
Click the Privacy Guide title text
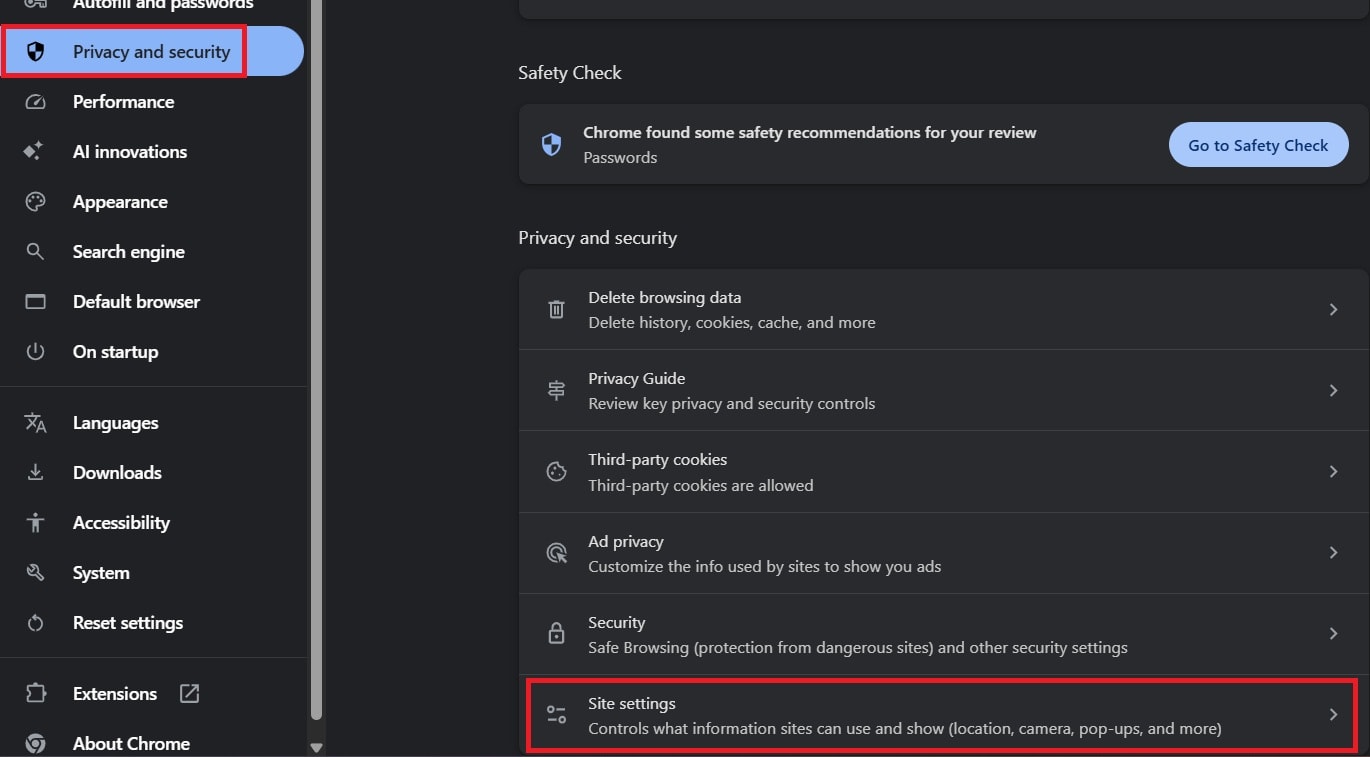(637, 379)
